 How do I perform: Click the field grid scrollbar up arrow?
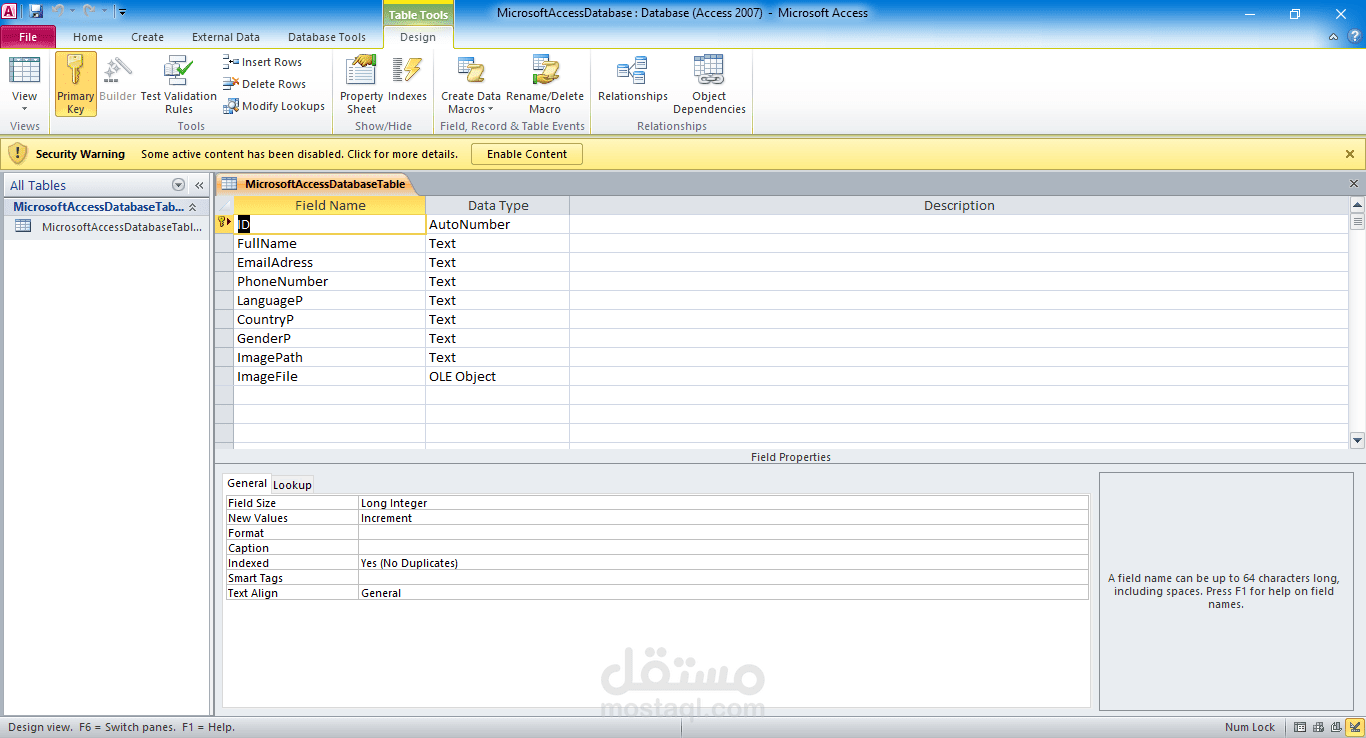click(x=1357, y=205)
